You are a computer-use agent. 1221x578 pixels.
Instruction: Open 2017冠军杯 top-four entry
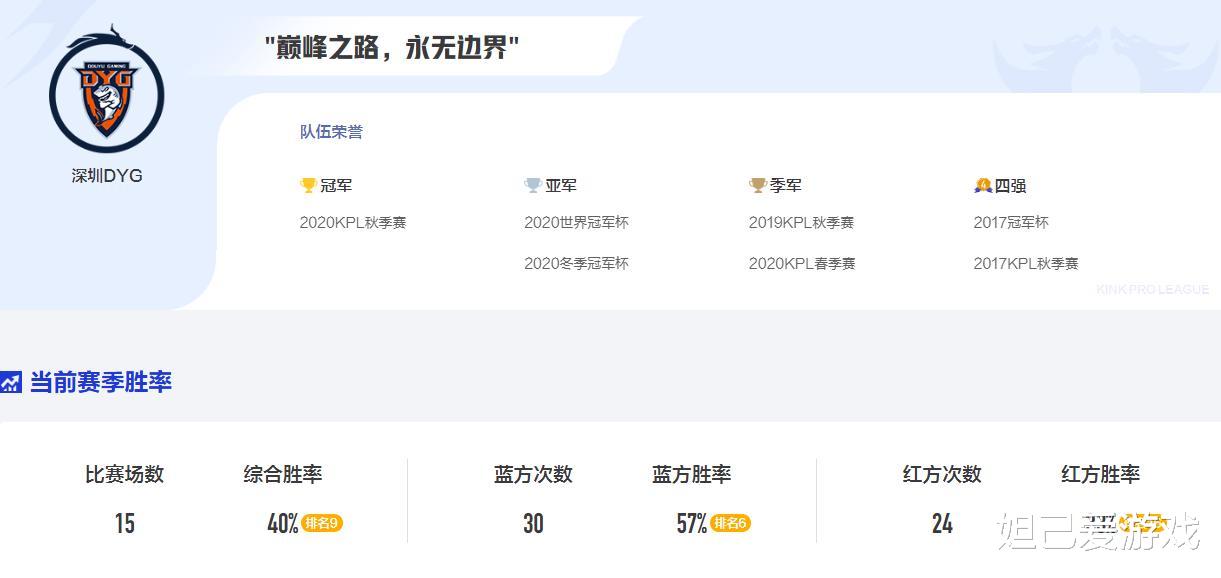point(1011,223)
